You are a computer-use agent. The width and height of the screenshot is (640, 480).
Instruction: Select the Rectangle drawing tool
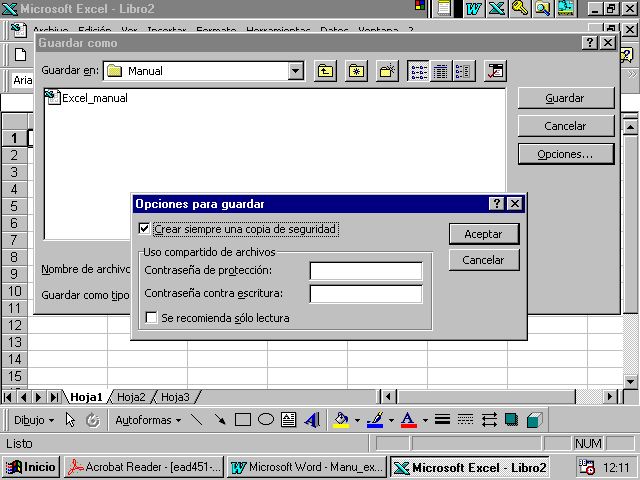click(243, 420)
